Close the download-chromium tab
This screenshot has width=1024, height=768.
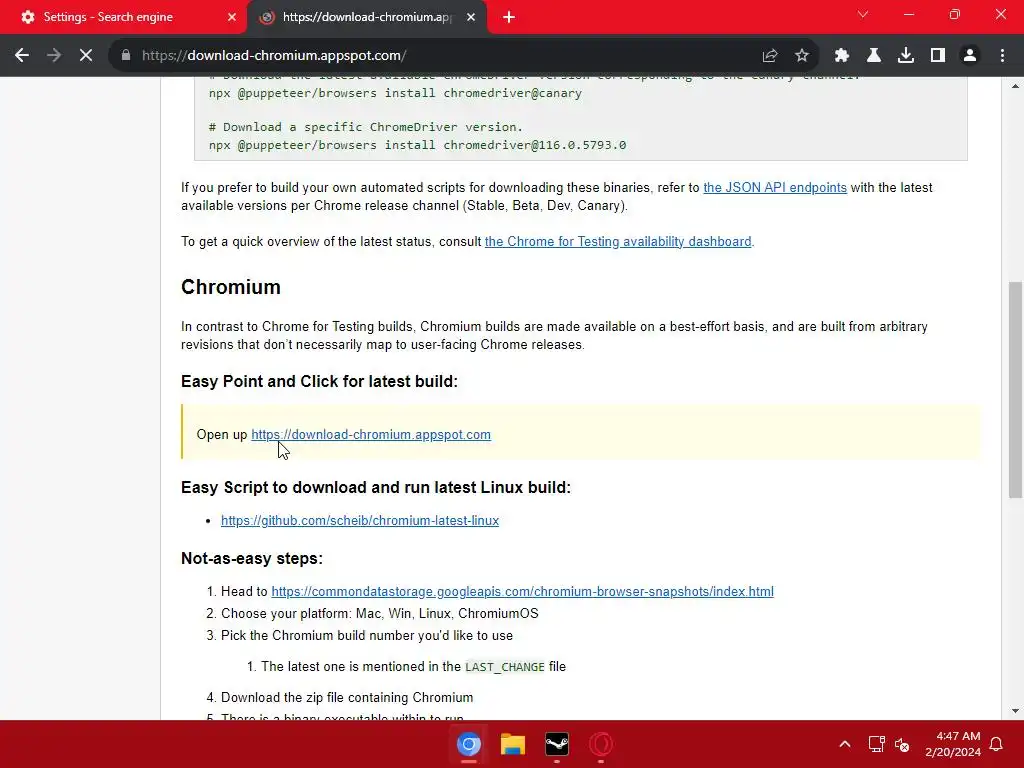[x=471, y=17]
